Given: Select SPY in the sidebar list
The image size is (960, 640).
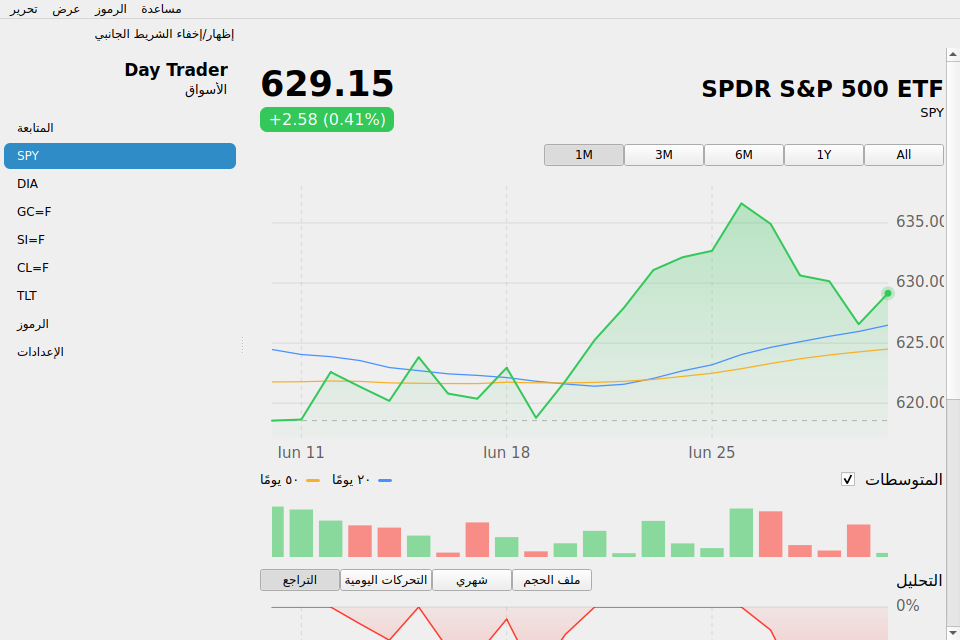Looking at the screenshot, I should coord(120,156).
